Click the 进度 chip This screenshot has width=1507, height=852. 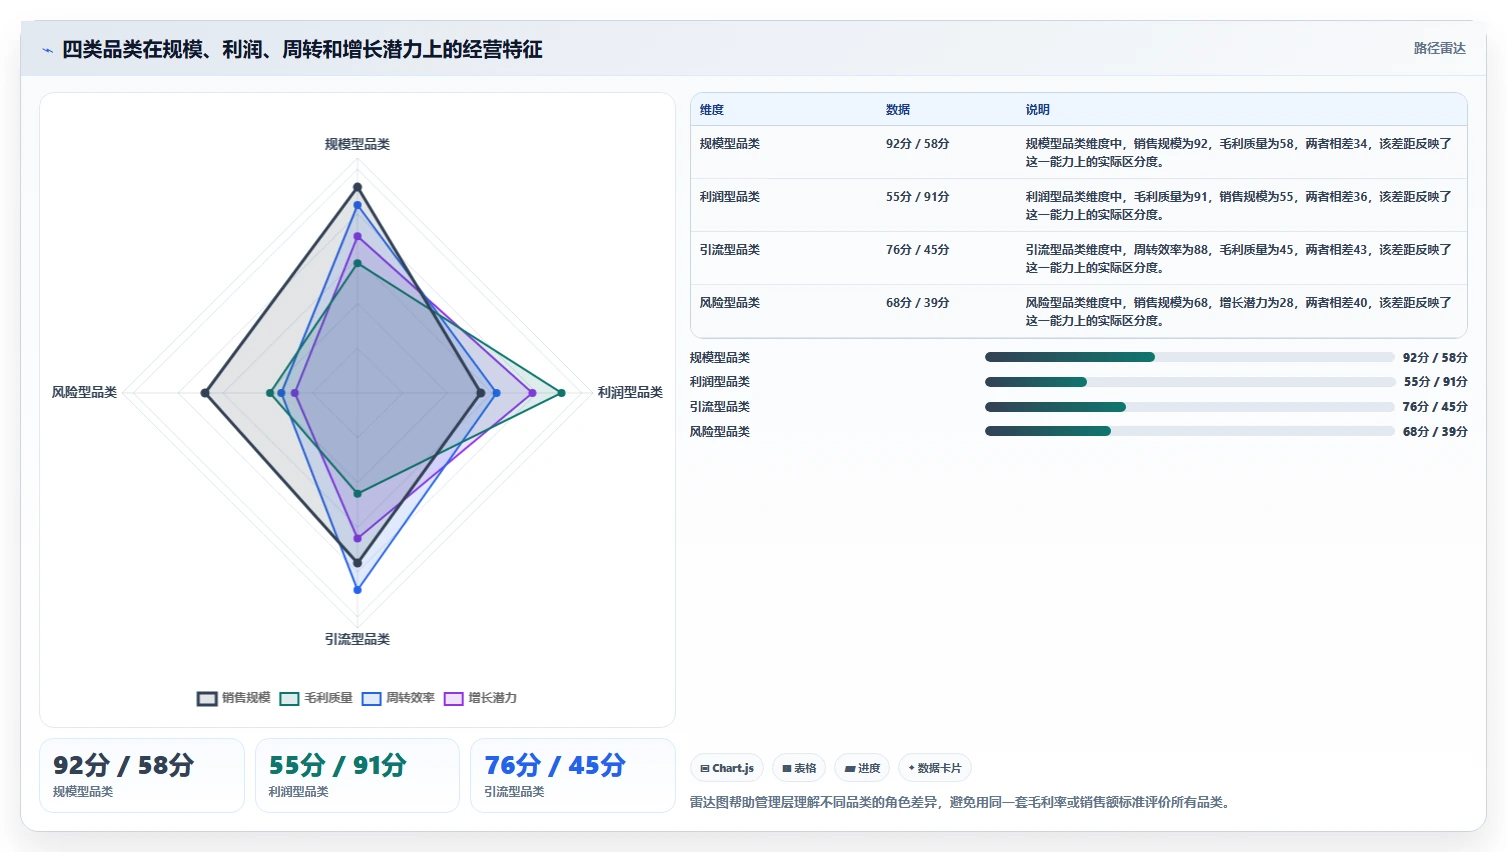(x=862, y=768)
